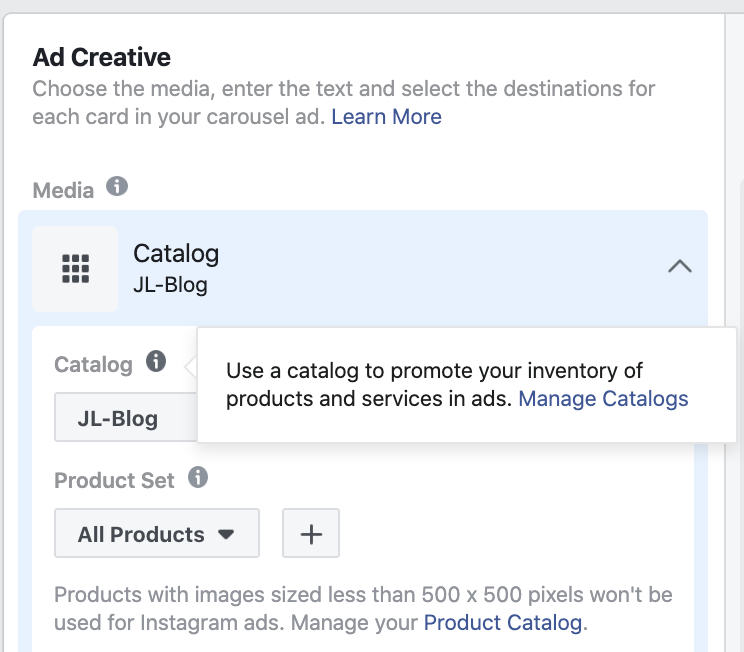
Task: Open the Learn More link
Action: tap(386, 117)
